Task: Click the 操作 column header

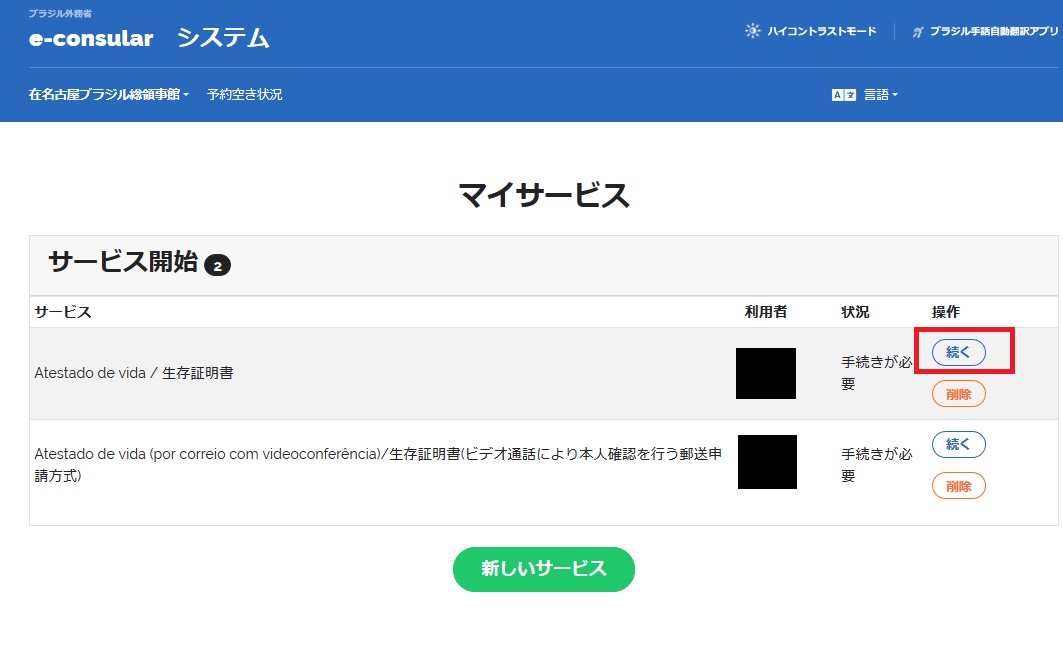Action: (x=946, y=312)
